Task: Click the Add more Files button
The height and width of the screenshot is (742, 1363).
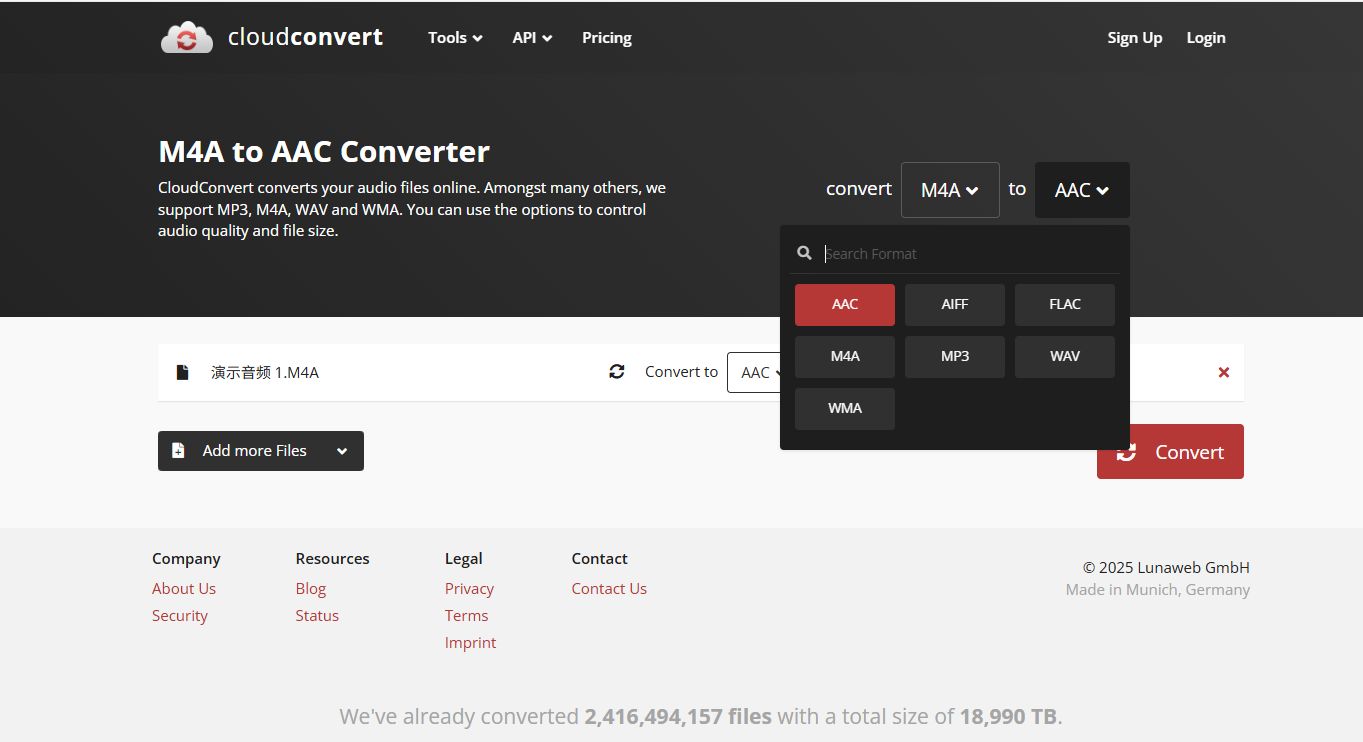Action: pyautogui.click(x=261, y=451)
